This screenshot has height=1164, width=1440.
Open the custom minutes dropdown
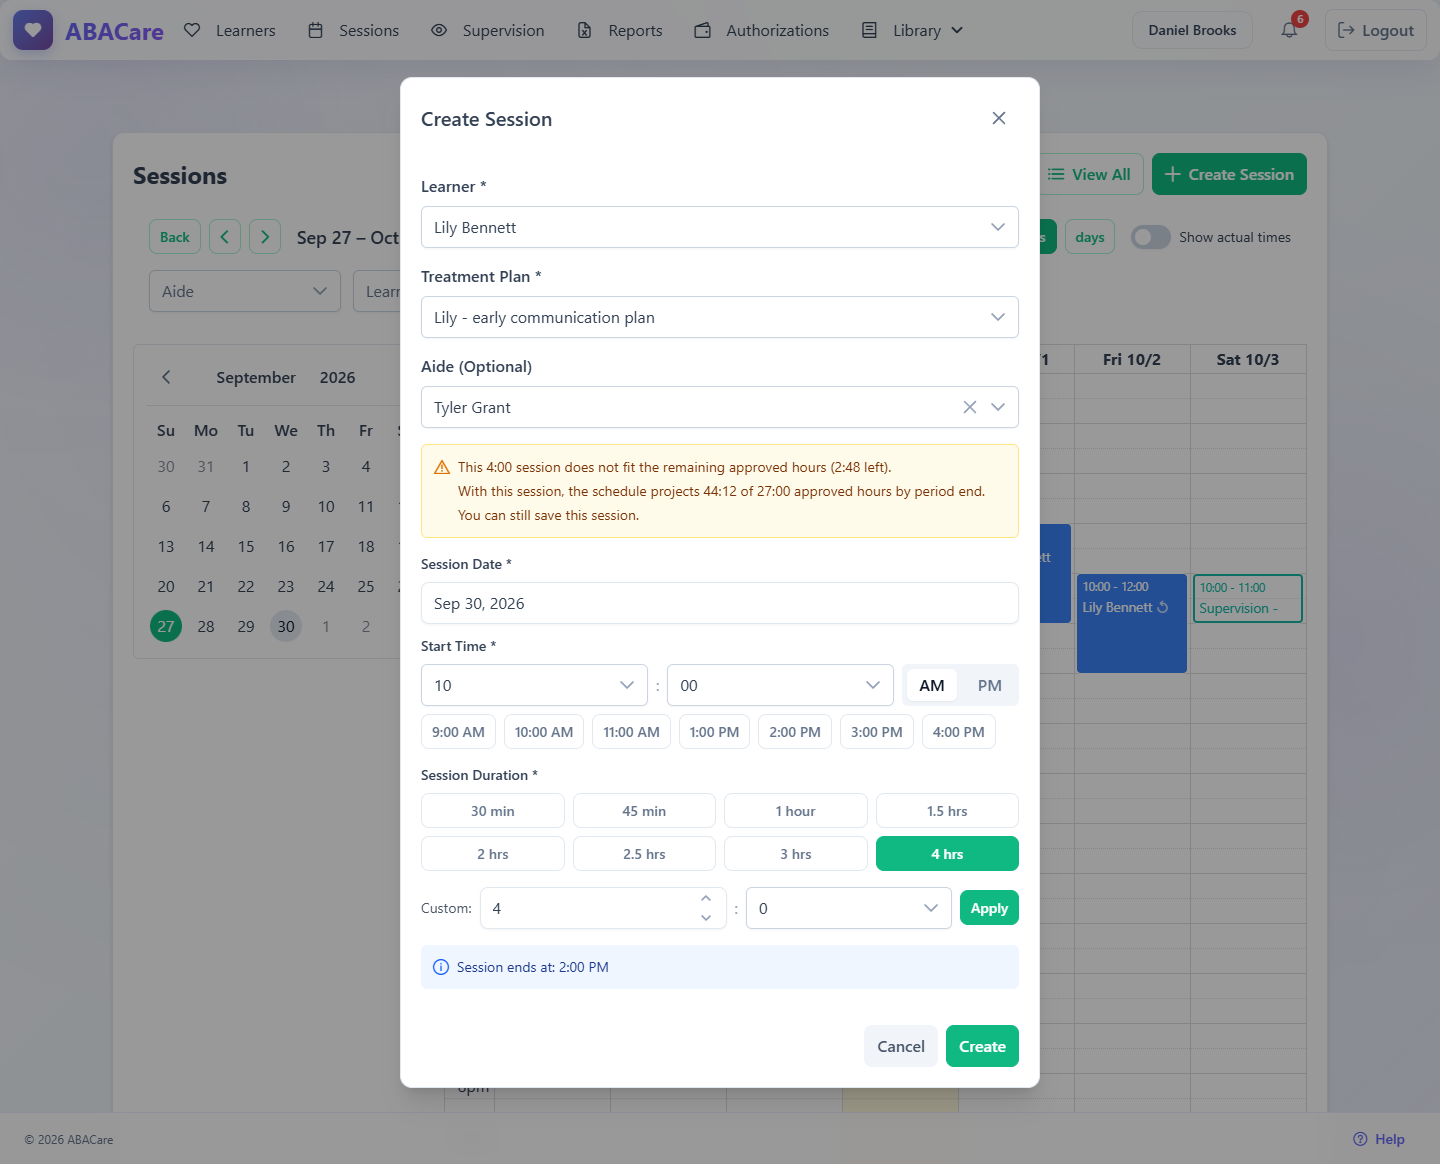(x=848, y=908)
